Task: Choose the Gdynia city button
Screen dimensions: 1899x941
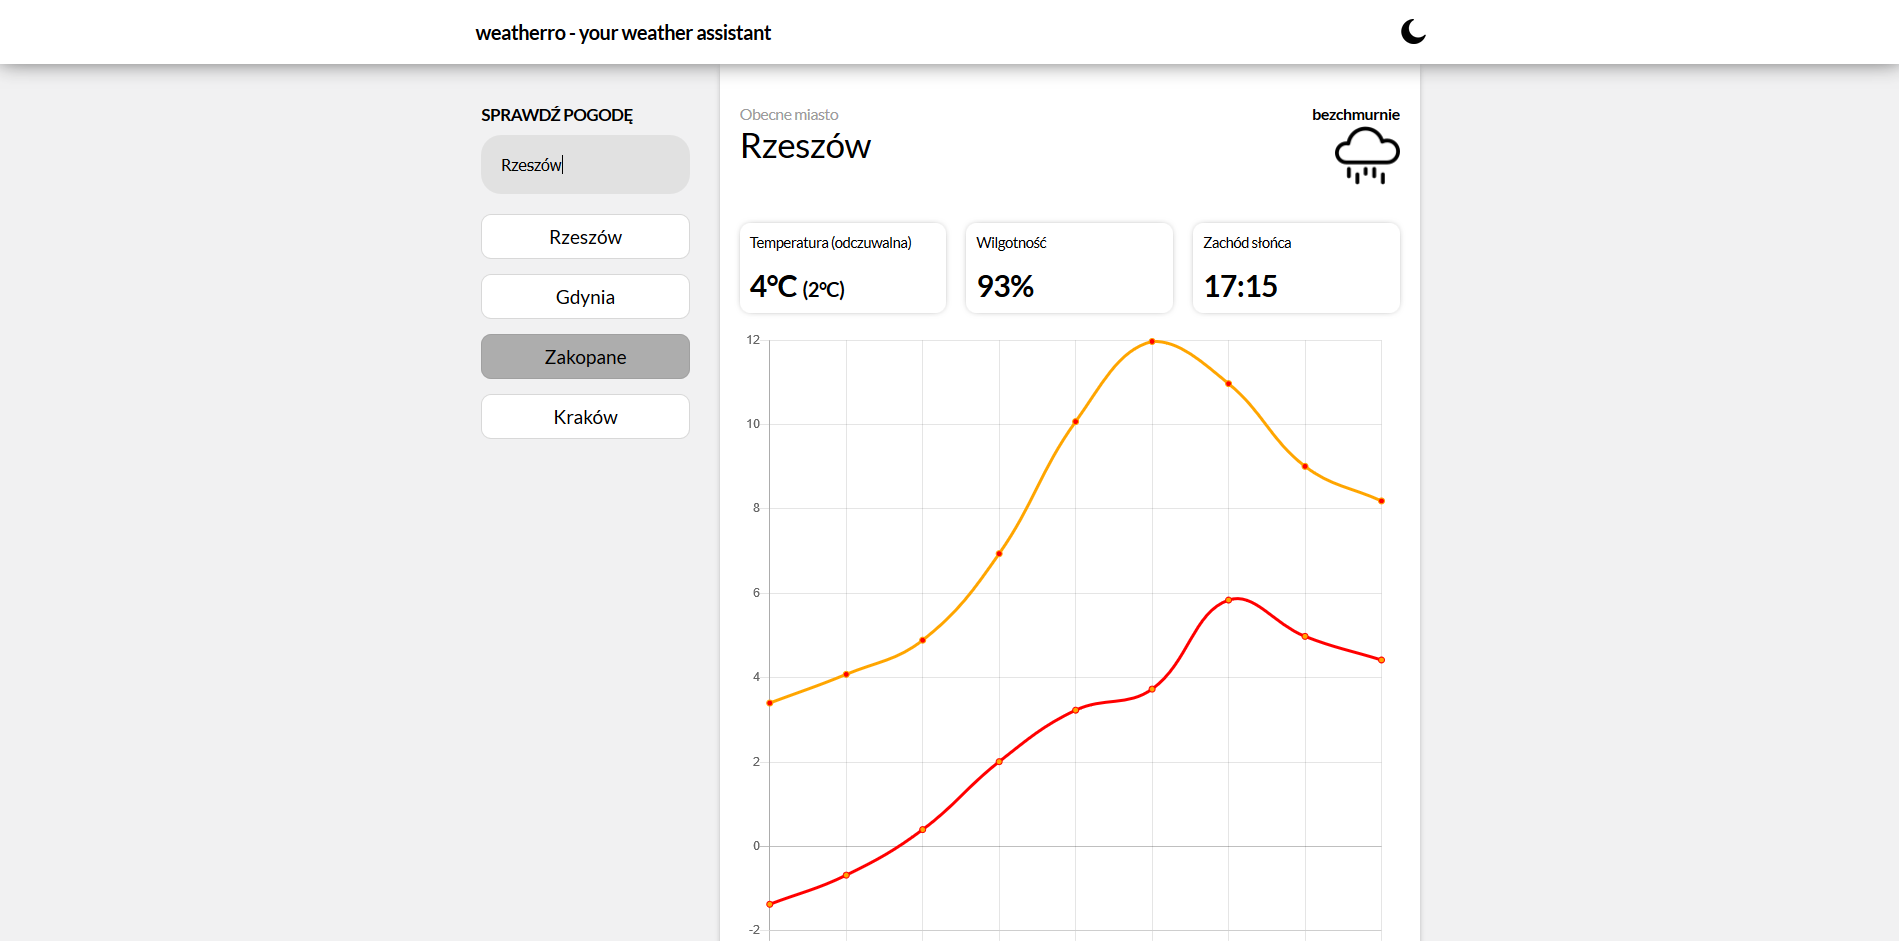Action: tap(585, 297)
